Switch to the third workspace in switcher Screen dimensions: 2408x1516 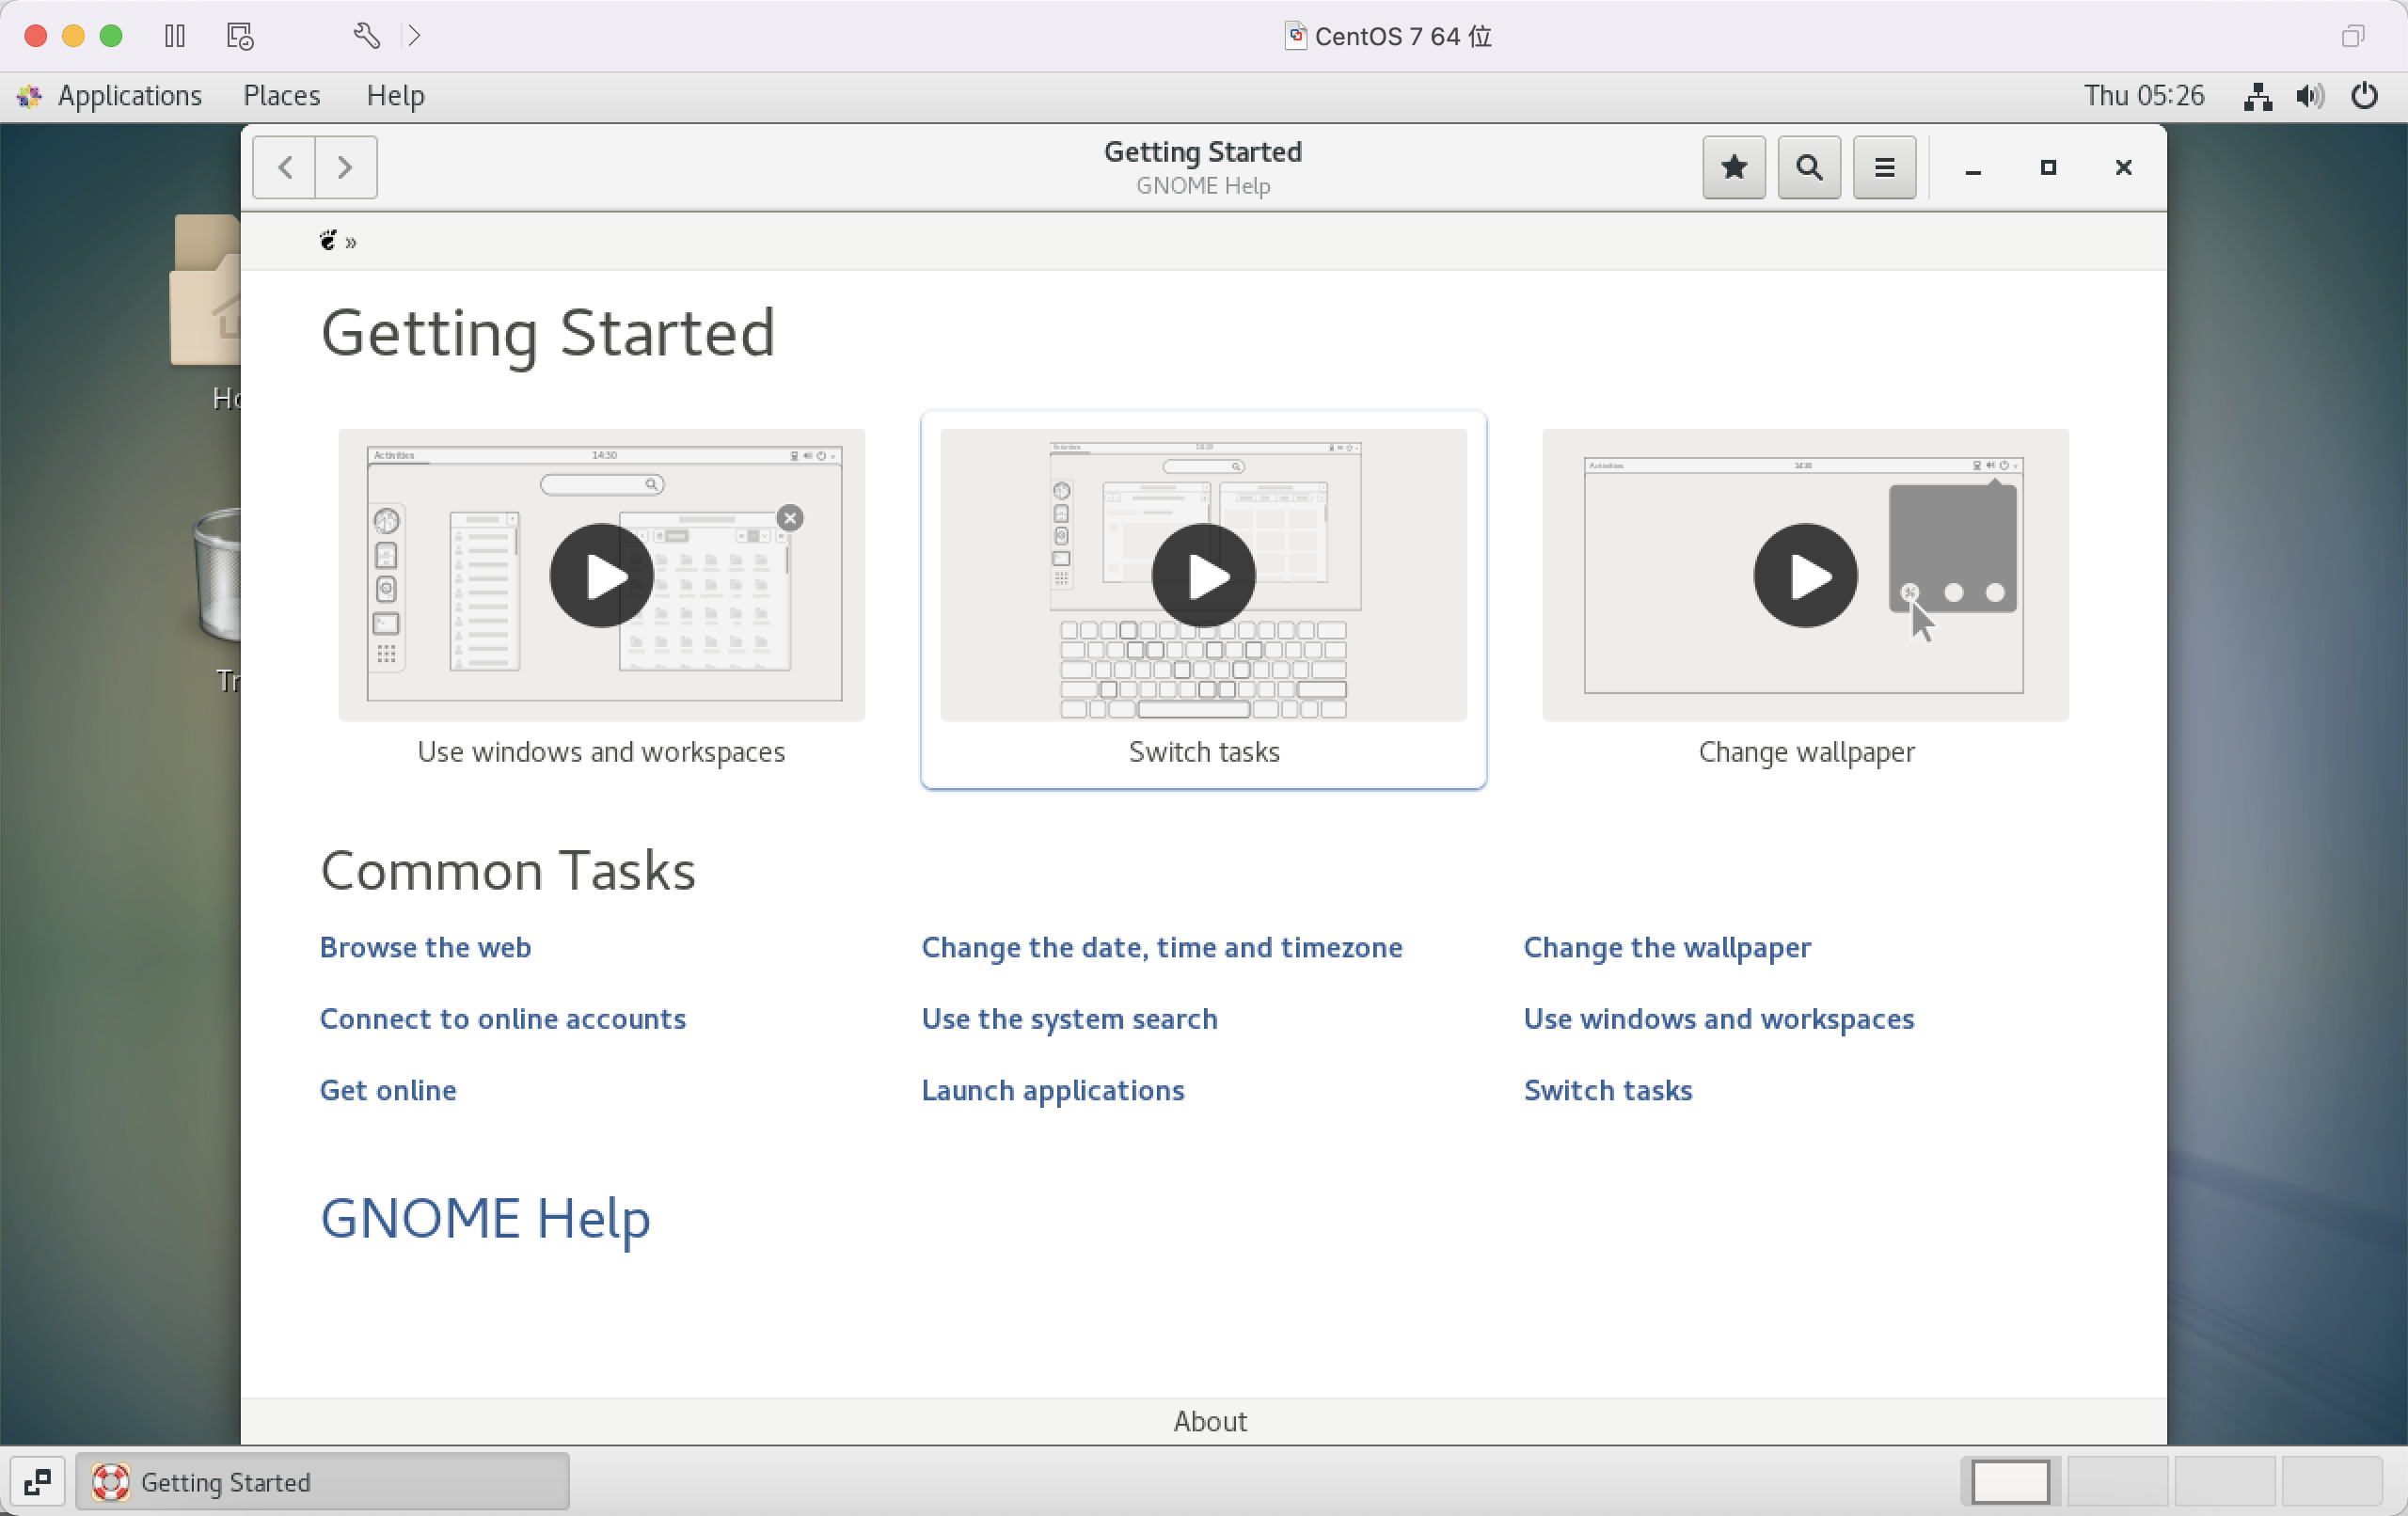coord(2224,1481)
